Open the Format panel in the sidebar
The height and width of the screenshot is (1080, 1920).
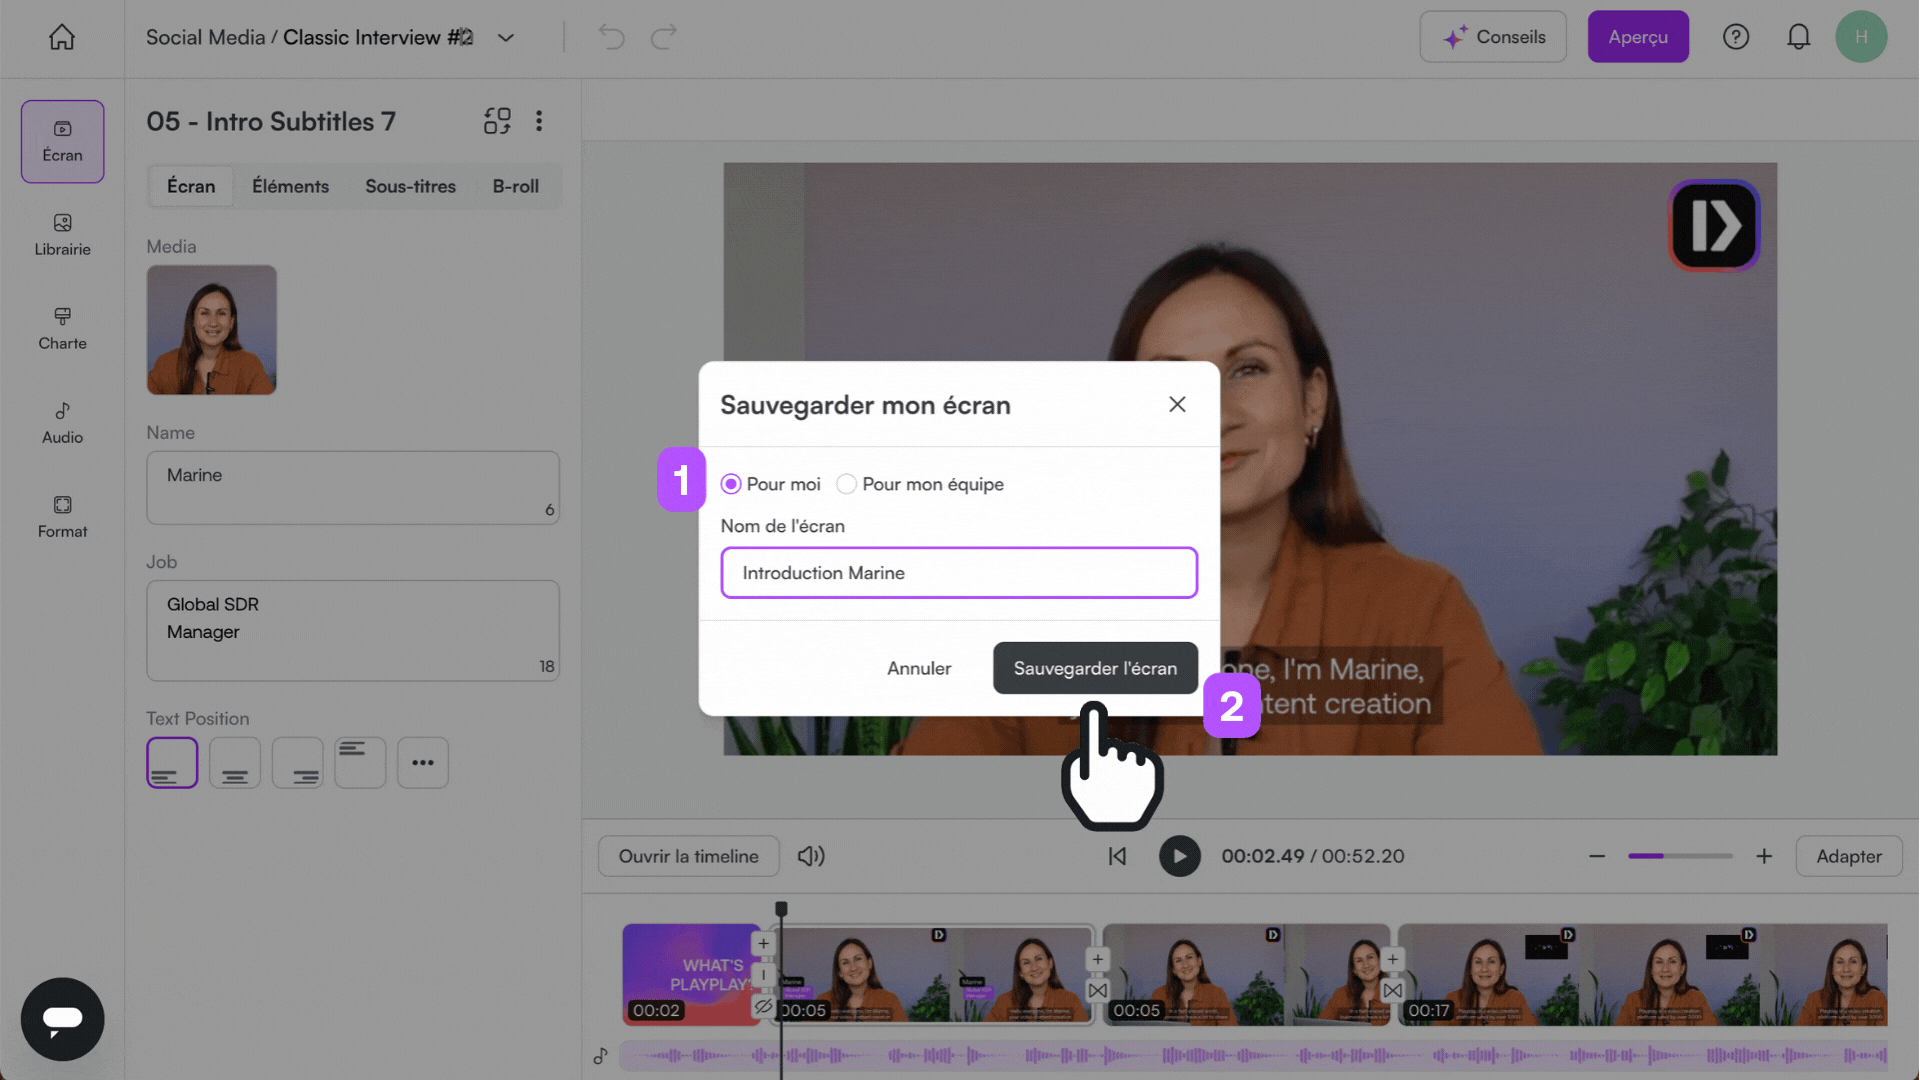click(x=62, y=516)
